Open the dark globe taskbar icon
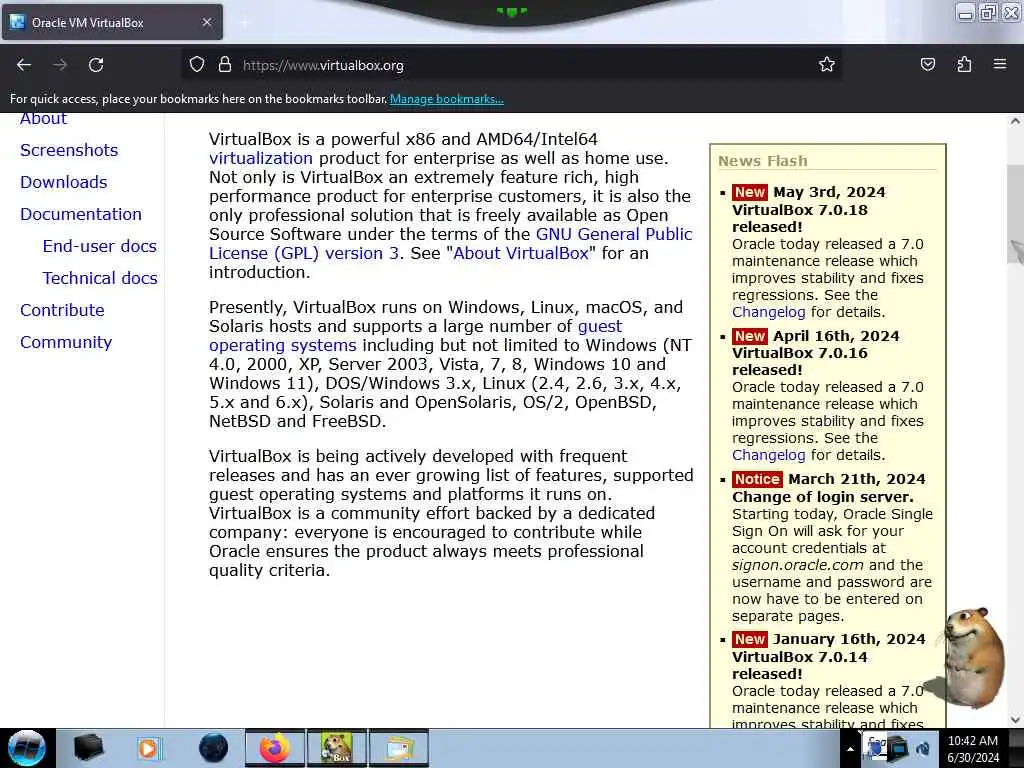The image size is (1024, 768). (213, 748)
